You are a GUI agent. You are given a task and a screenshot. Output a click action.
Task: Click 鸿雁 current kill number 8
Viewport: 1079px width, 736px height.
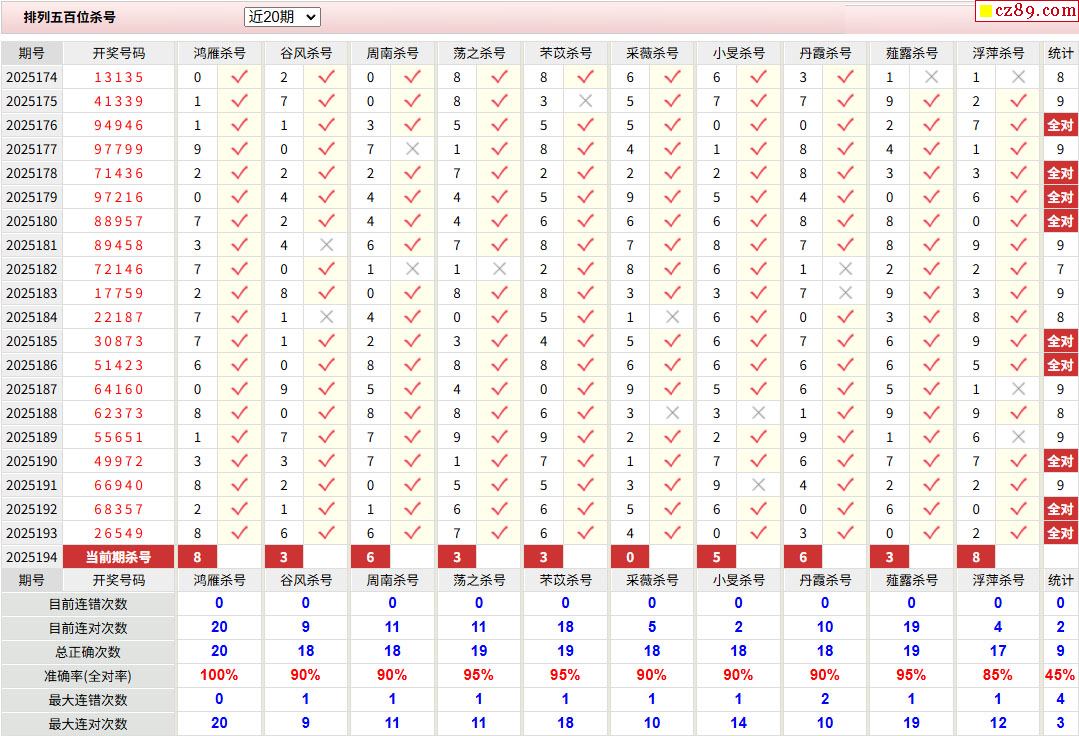click(x=197, y=557)
